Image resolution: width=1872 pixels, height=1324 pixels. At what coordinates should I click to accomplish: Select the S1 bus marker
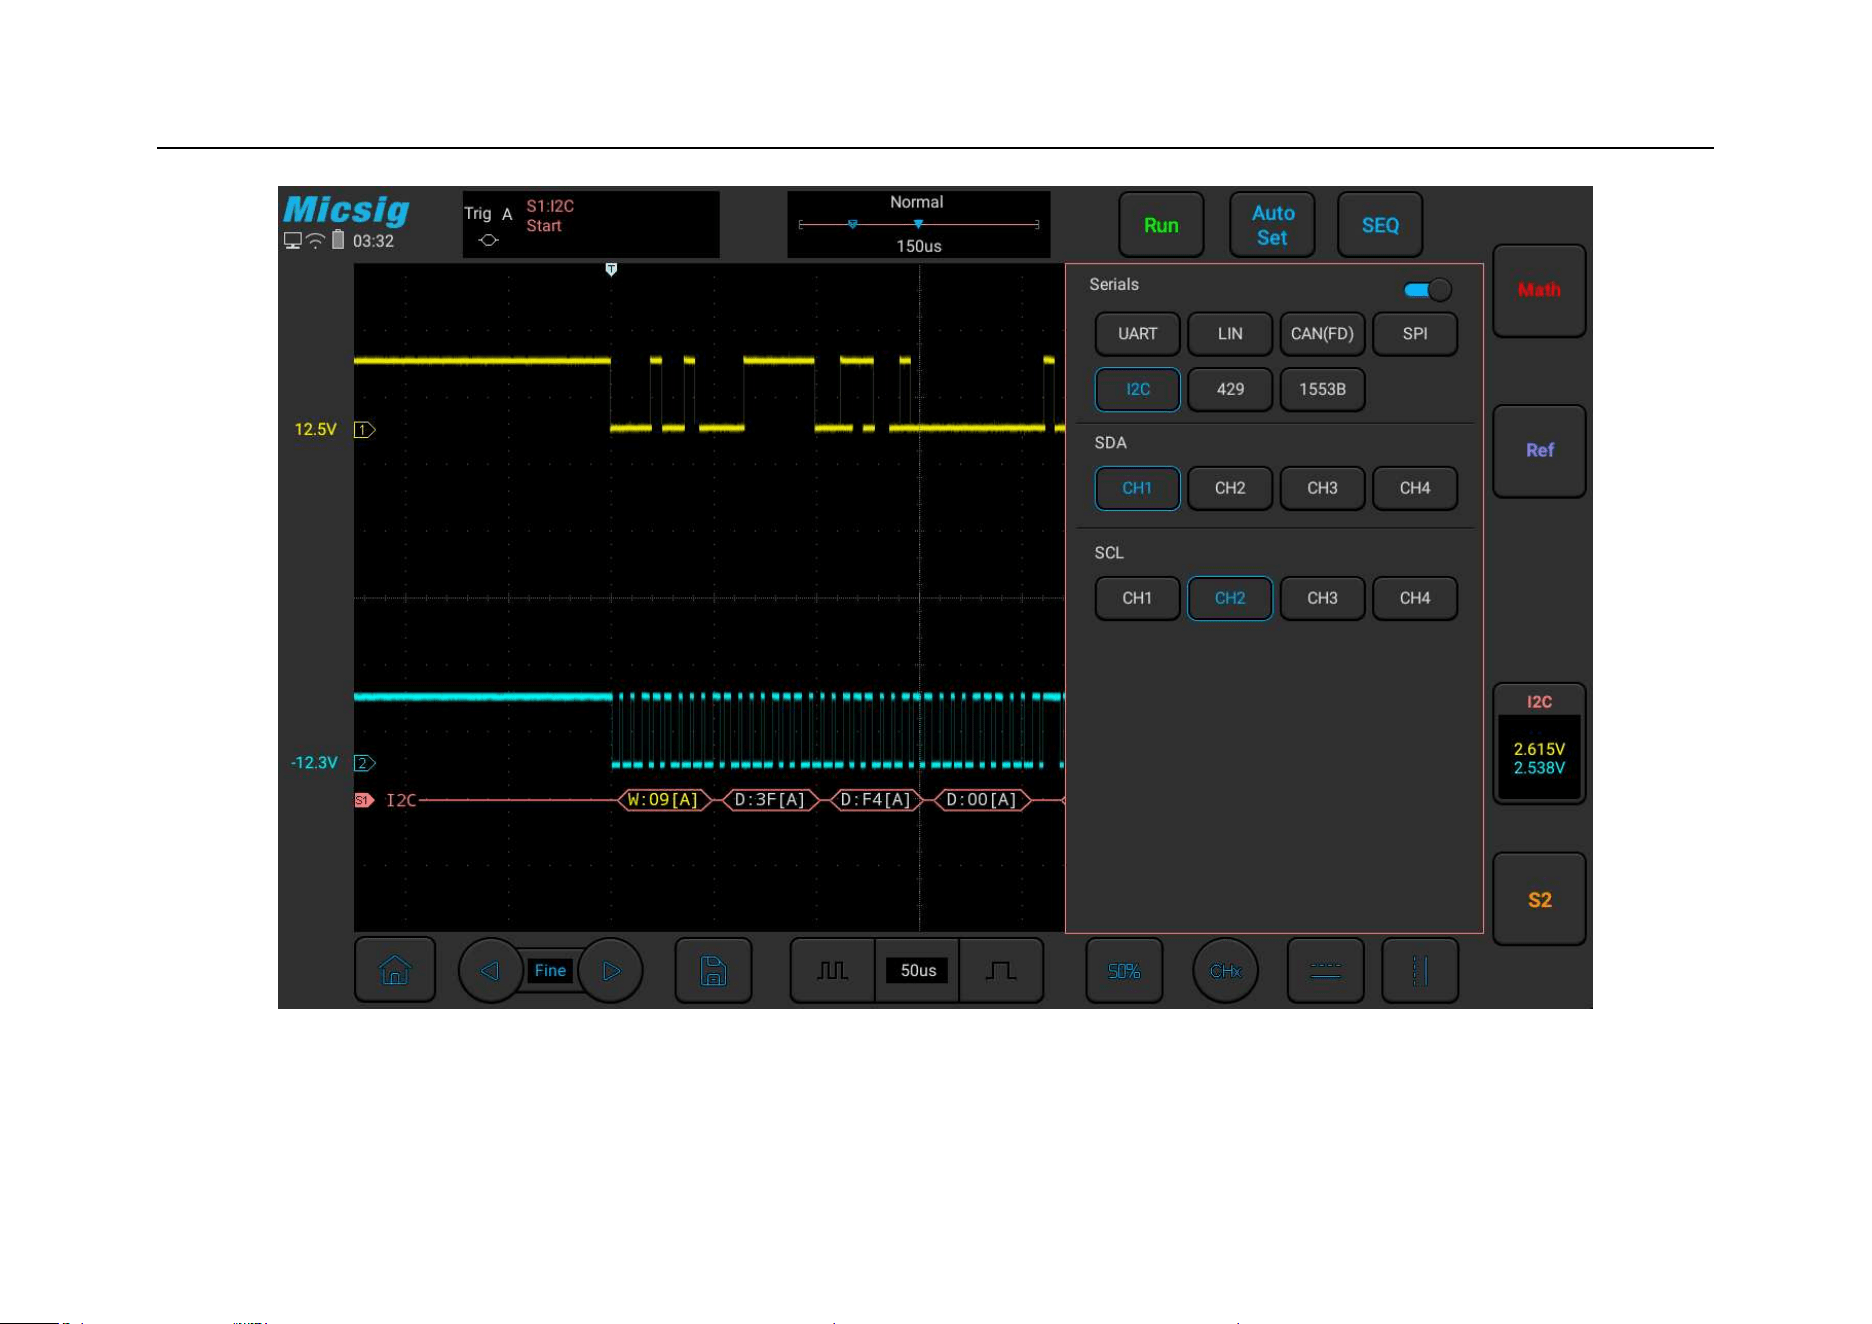[364, 800]
